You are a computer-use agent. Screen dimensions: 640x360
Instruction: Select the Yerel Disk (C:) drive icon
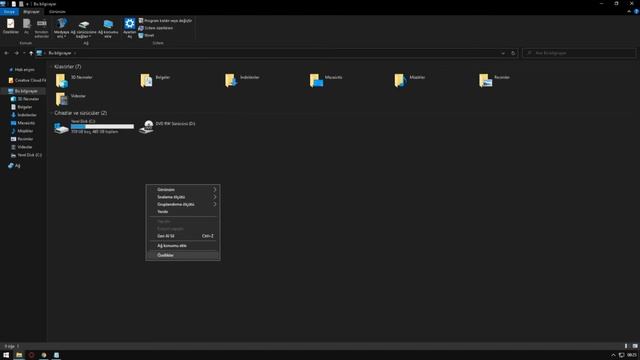(x=61, y=127)
